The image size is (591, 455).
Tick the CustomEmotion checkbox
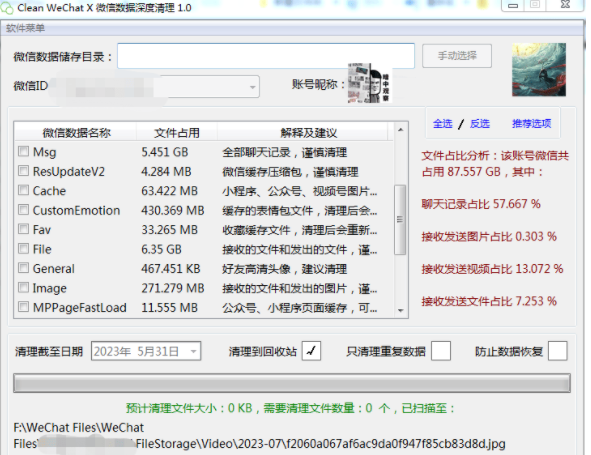[x=23, y=210]
